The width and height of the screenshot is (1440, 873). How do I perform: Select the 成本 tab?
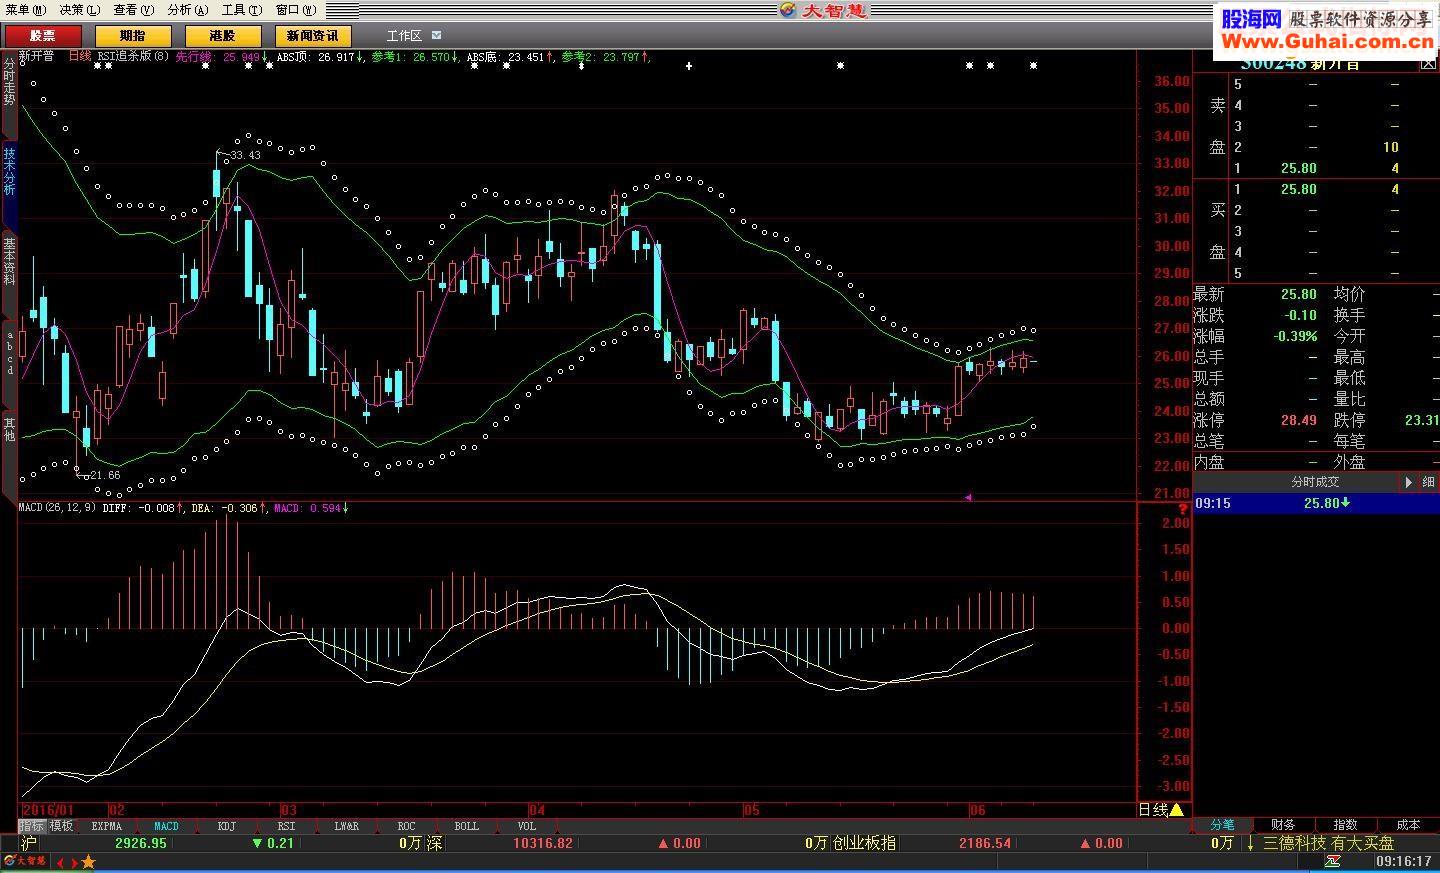click(x=1408, y=825)
